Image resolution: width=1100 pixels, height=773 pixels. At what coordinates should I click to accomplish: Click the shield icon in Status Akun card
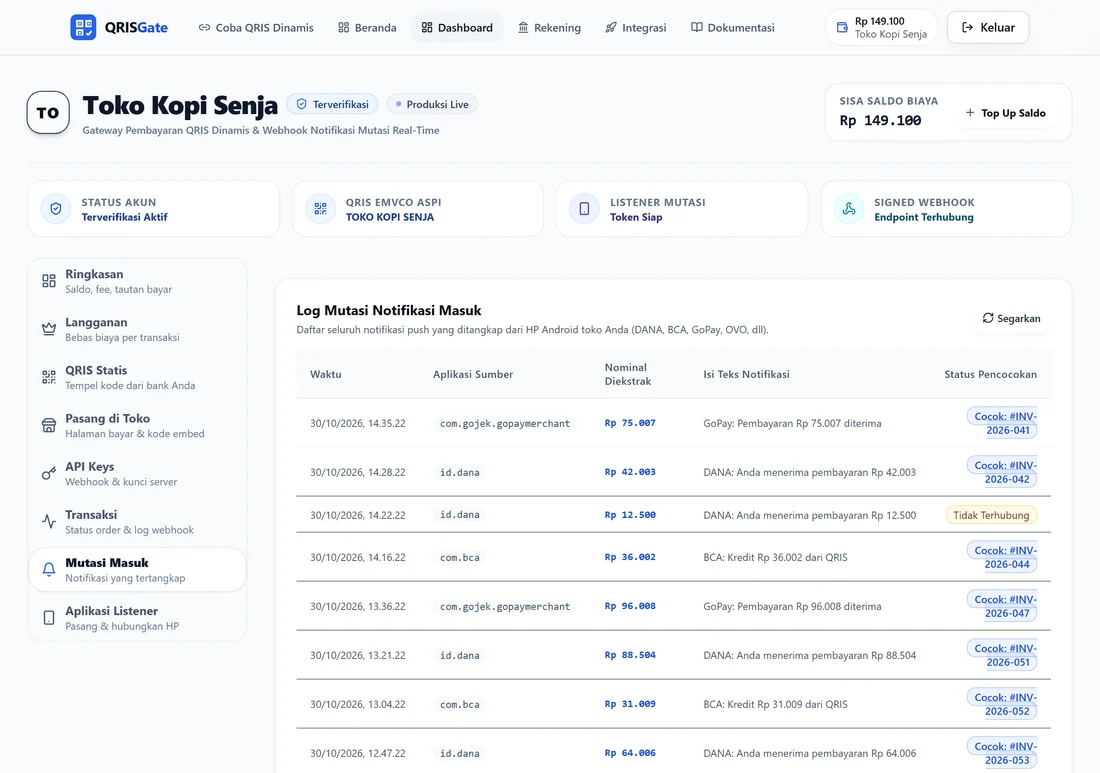point(56,209)
